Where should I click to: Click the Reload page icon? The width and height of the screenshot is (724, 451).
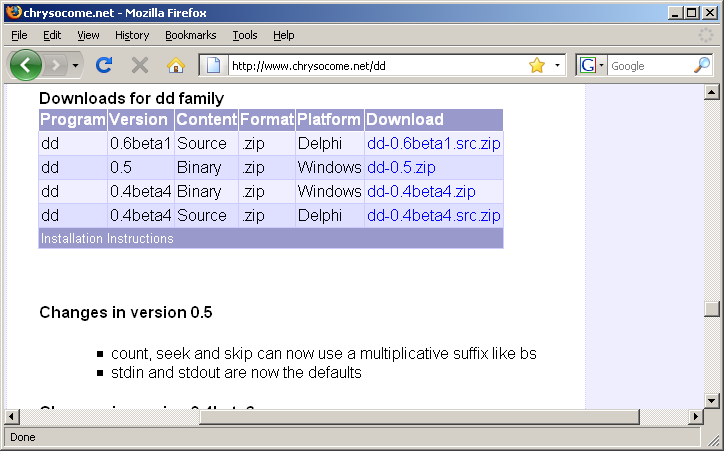(x=103, y=65)
